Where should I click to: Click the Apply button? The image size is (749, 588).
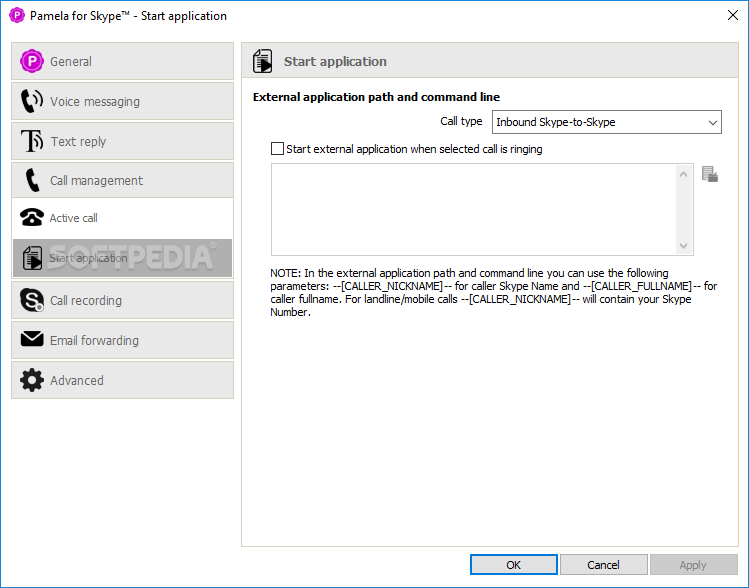click(693, 565)
